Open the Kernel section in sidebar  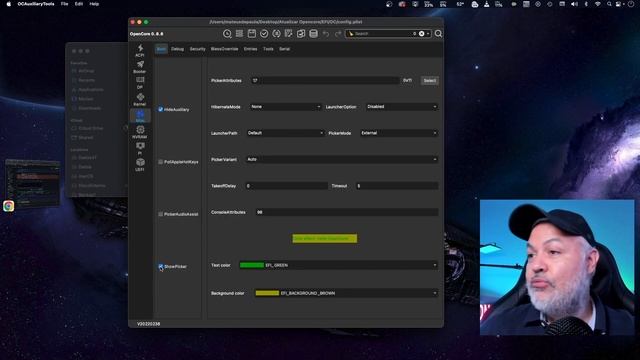(140, 100)
